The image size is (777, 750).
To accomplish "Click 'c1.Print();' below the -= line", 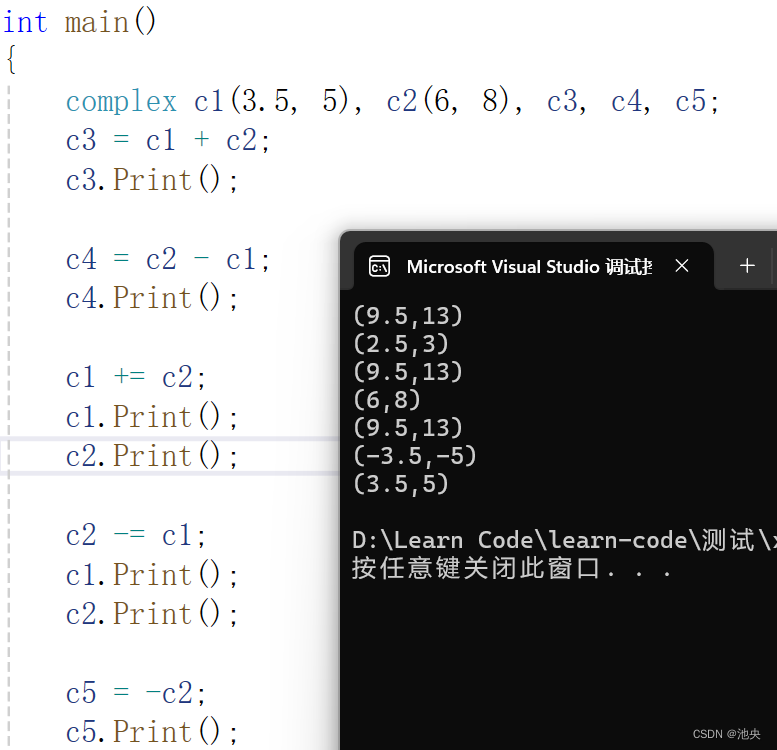I will tap(152, 575).
